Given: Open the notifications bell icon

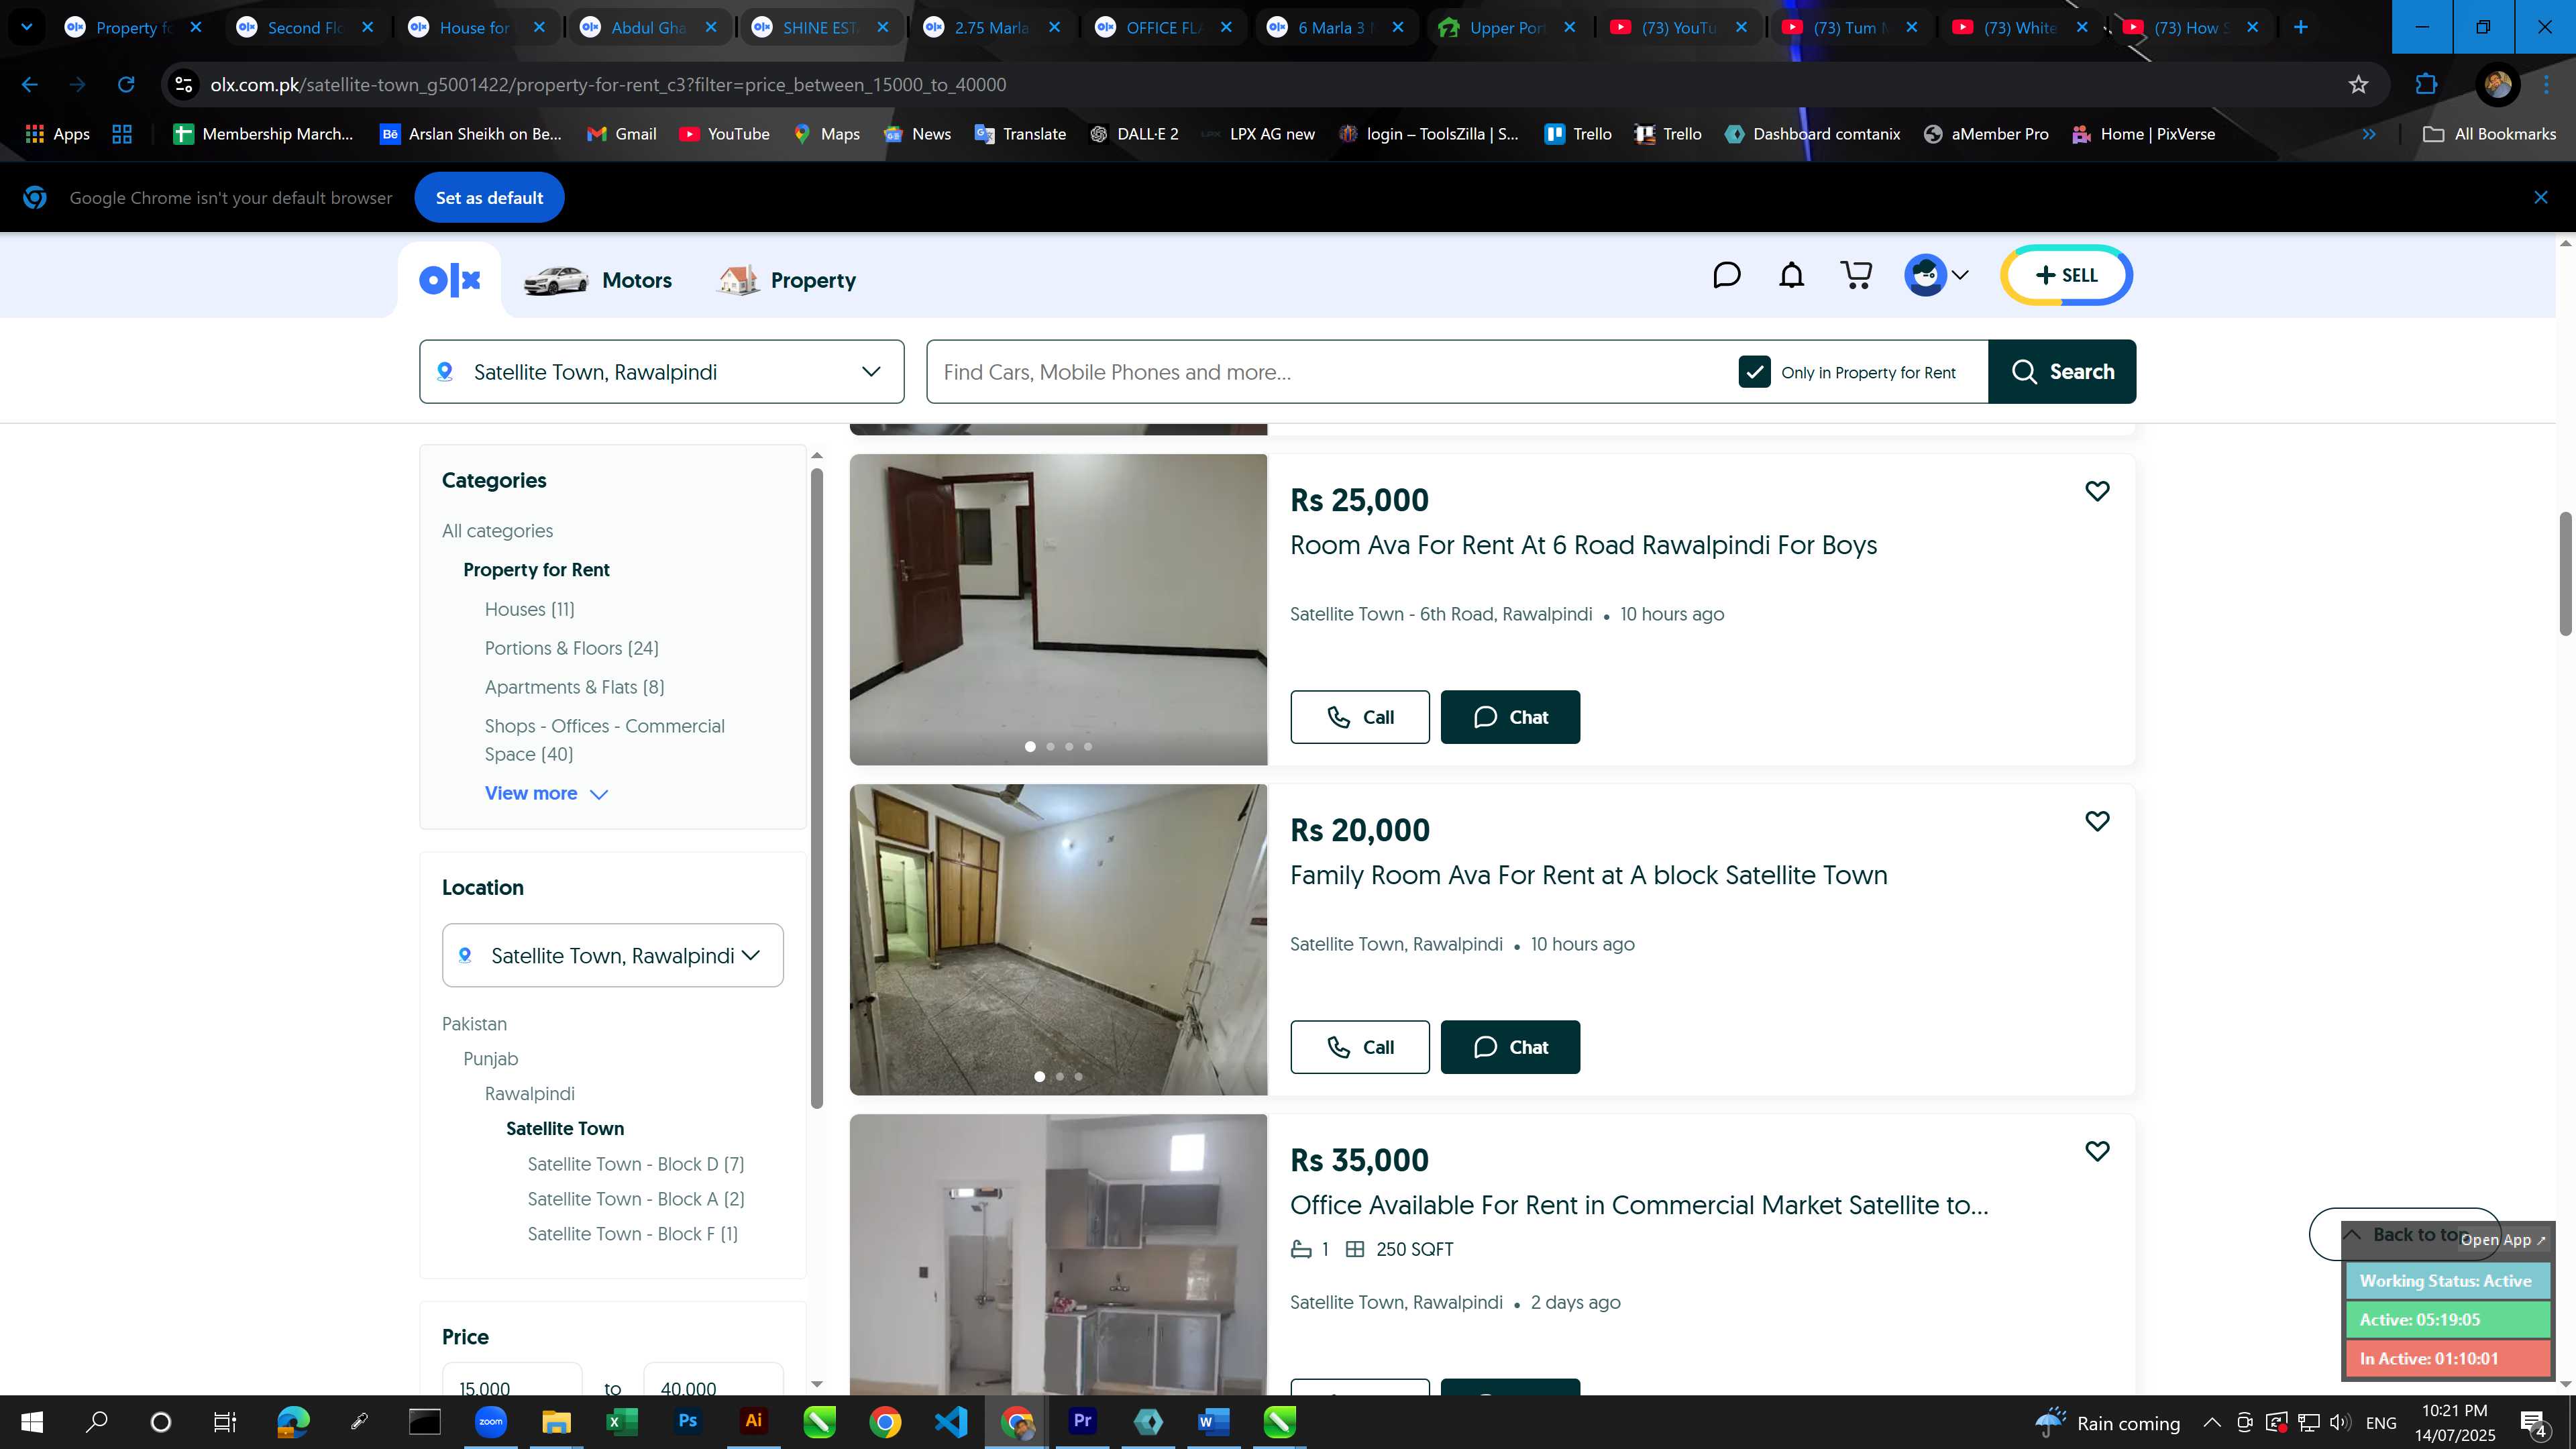Looking at the screenshot, I should (x=1791, y=275).
